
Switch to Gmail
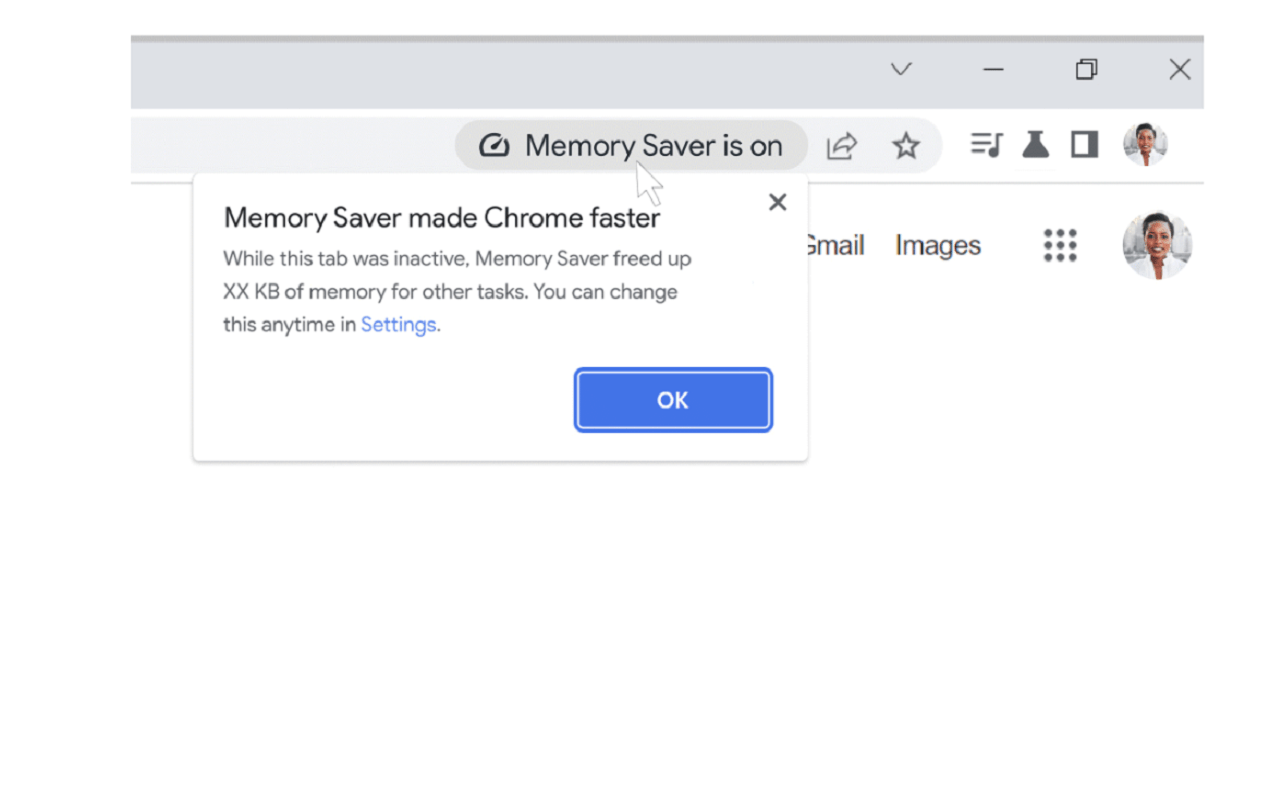coord(836,245)
